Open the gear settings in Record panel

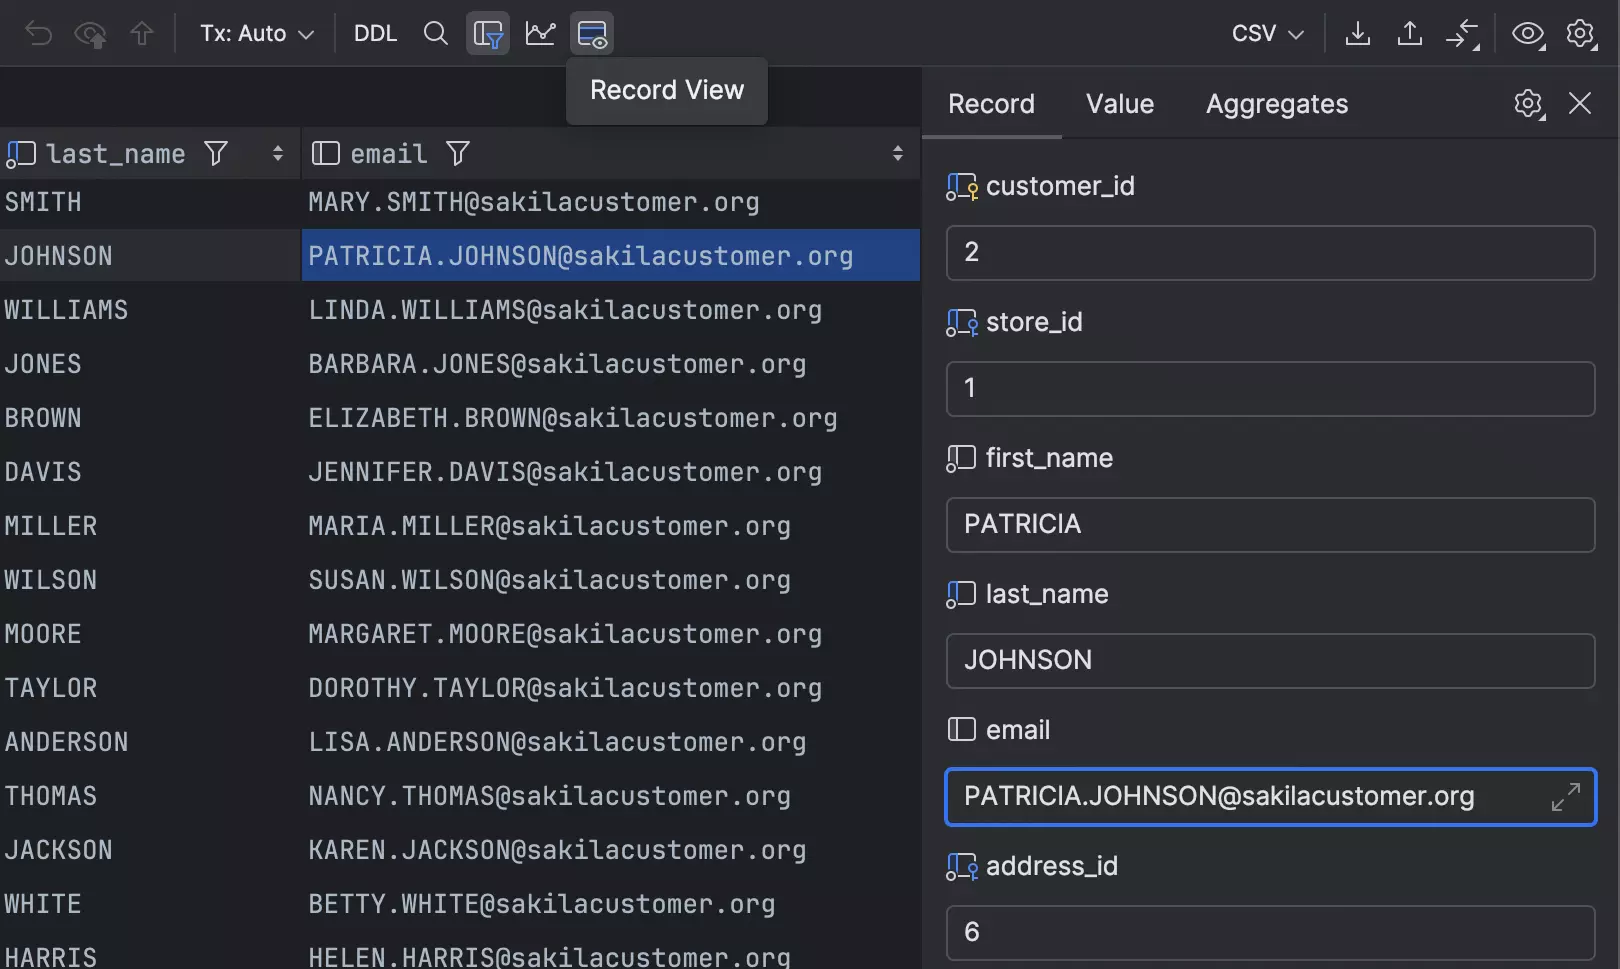pyautogui.click(x=1528, y=104)
